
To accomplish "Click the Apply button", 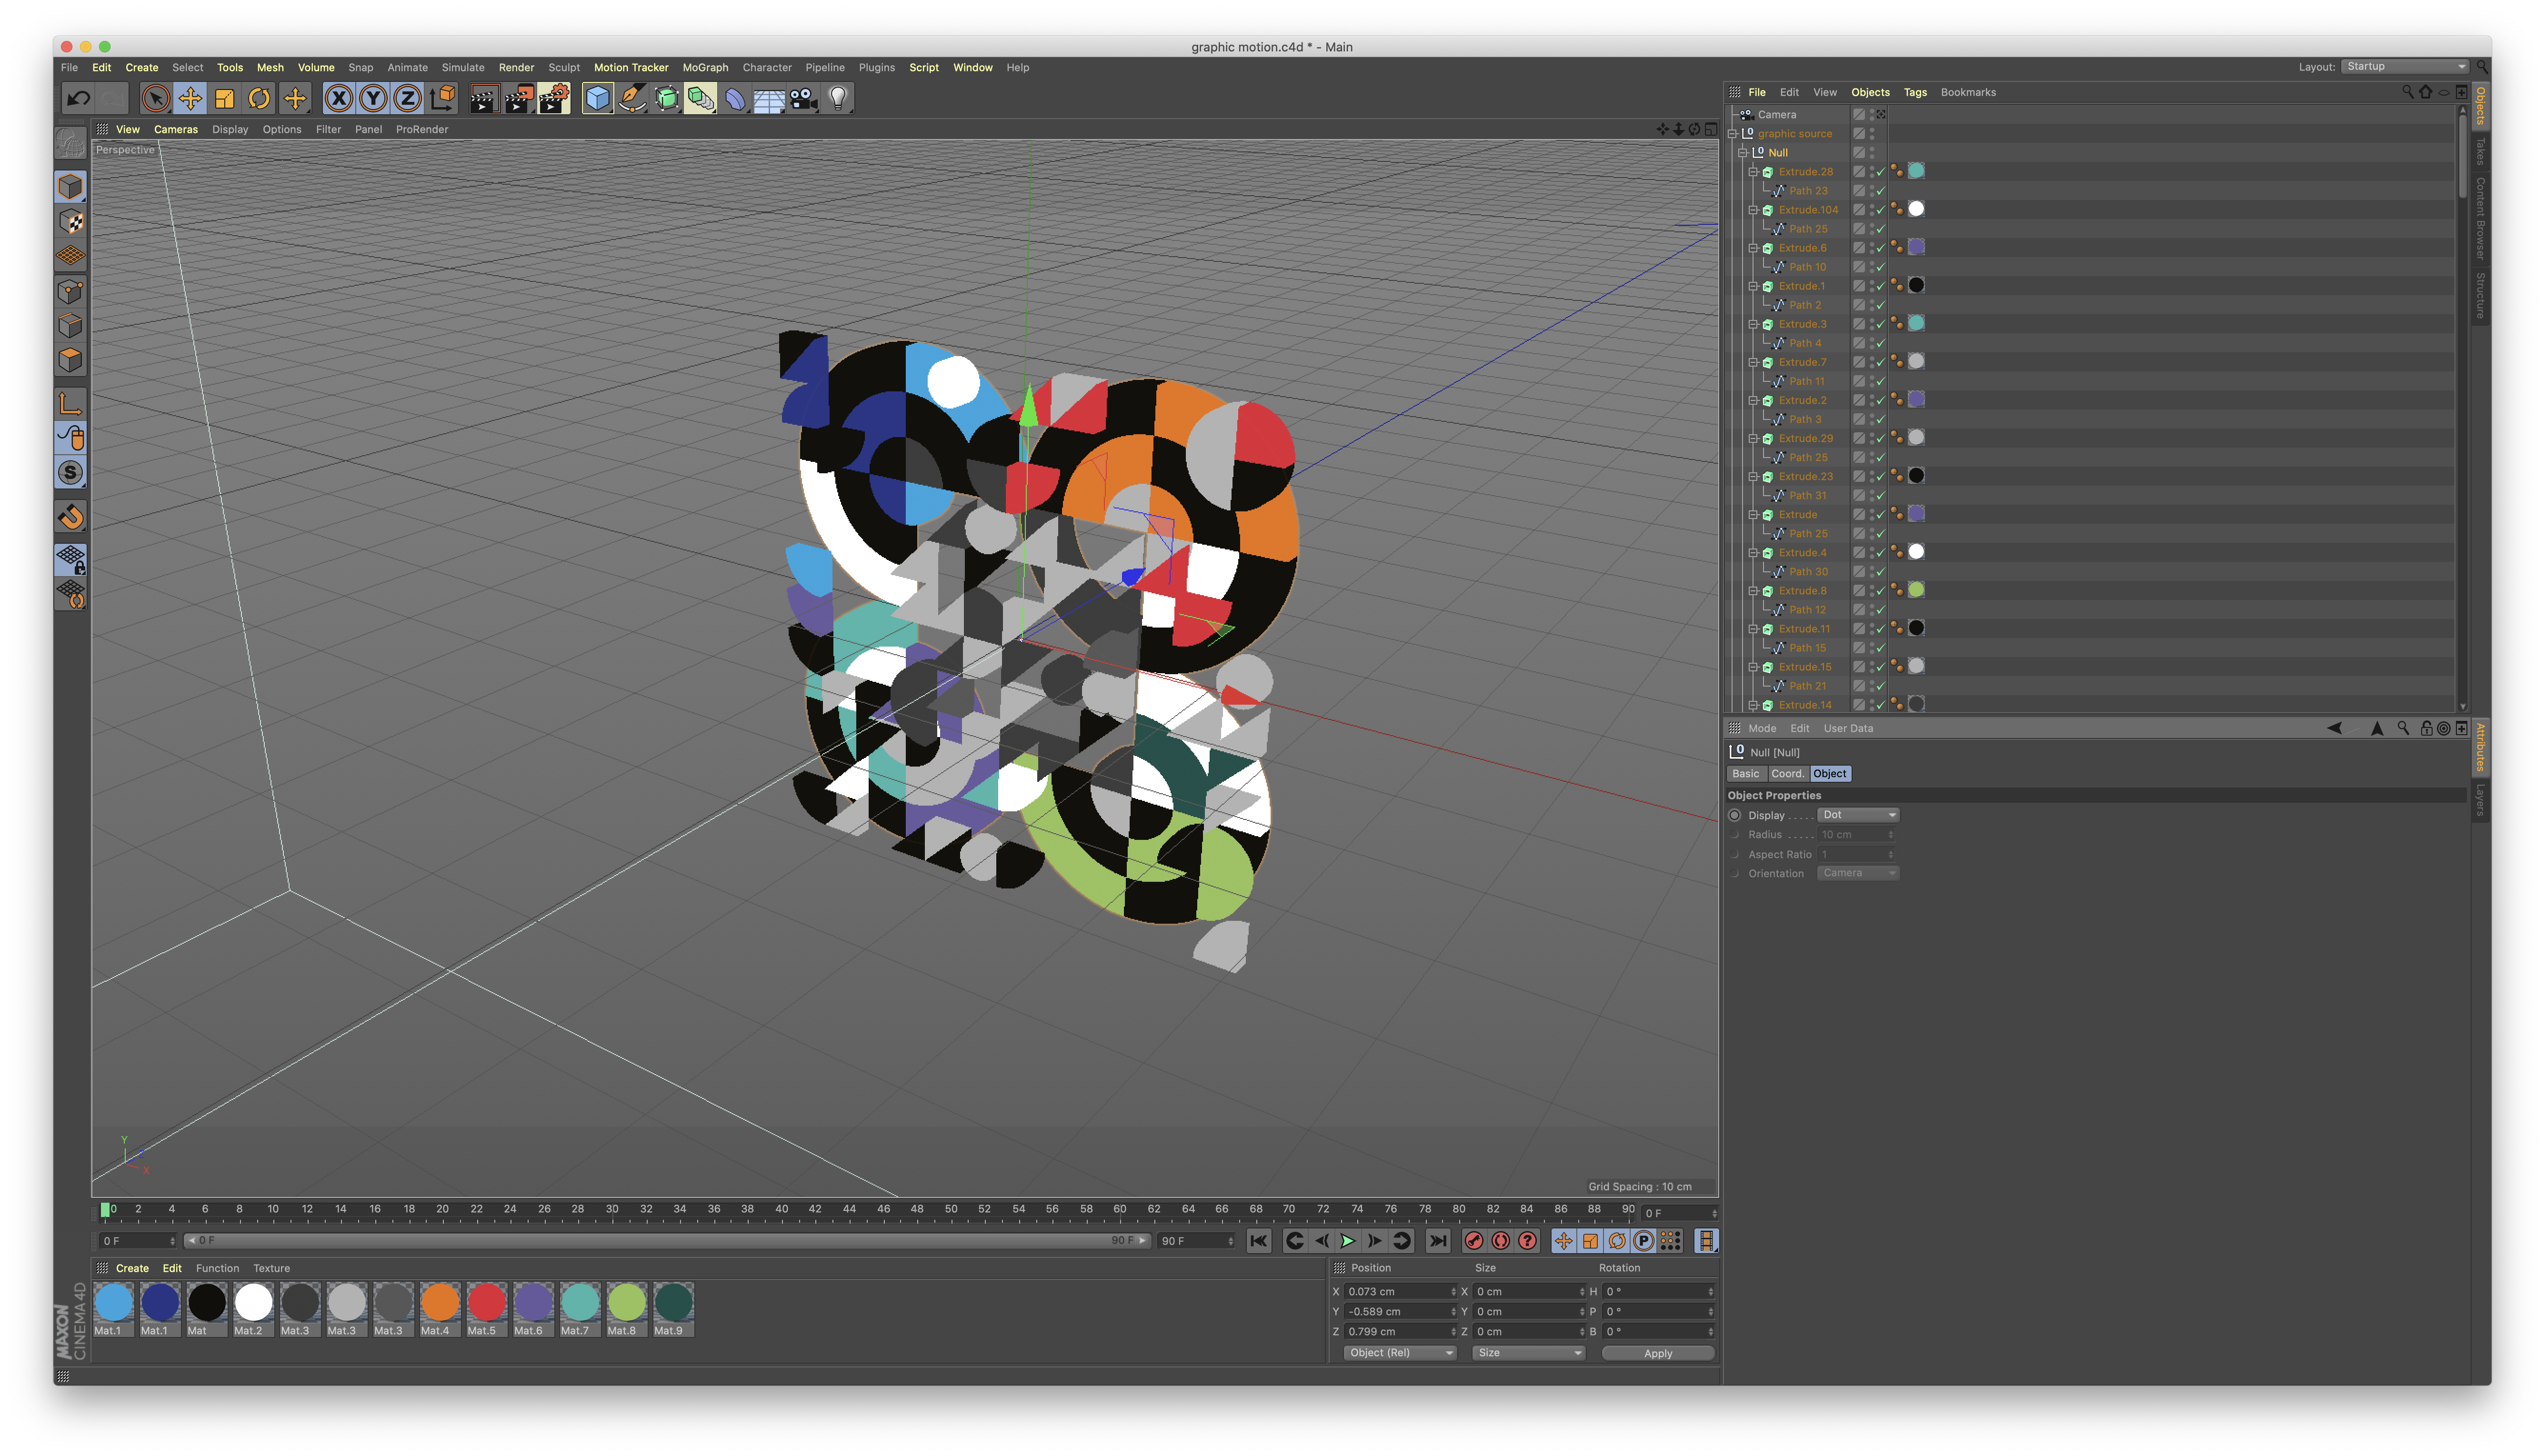I will pyautogui.click(x=1658, y=1354).
